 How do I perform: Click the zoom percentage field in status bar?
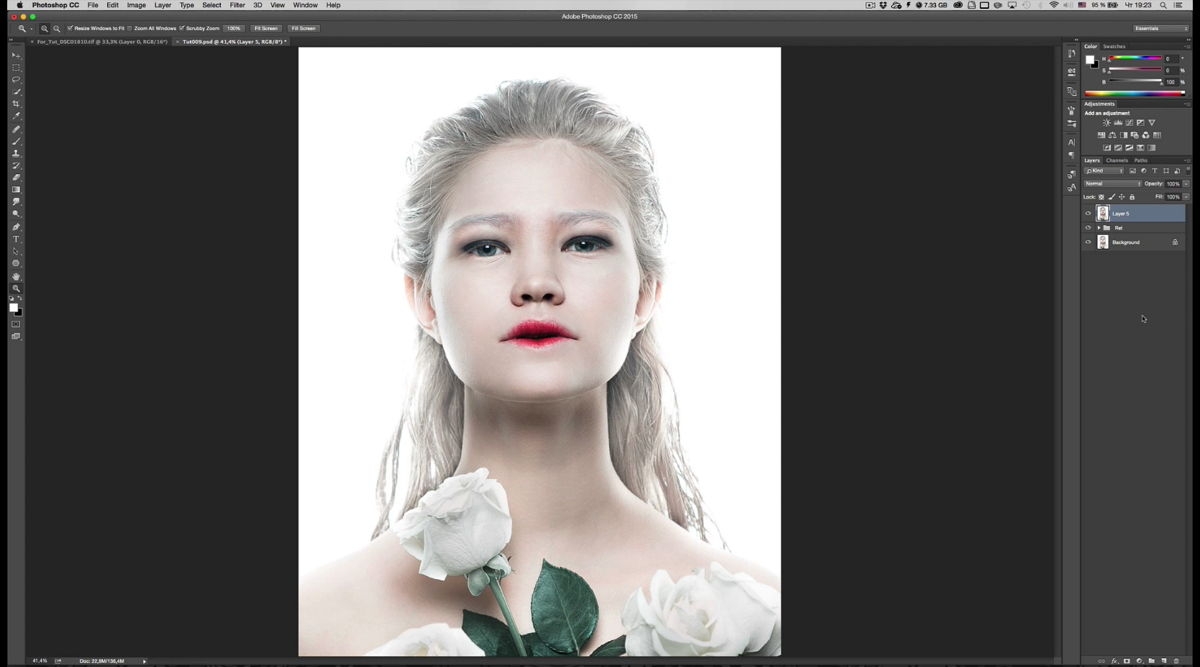click(x=40, y=661)
